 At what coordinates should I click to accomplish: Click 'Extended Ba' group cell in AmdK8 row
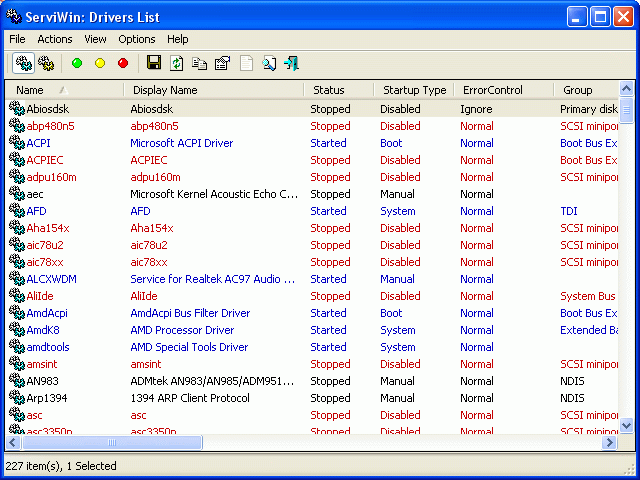[589, 330]
